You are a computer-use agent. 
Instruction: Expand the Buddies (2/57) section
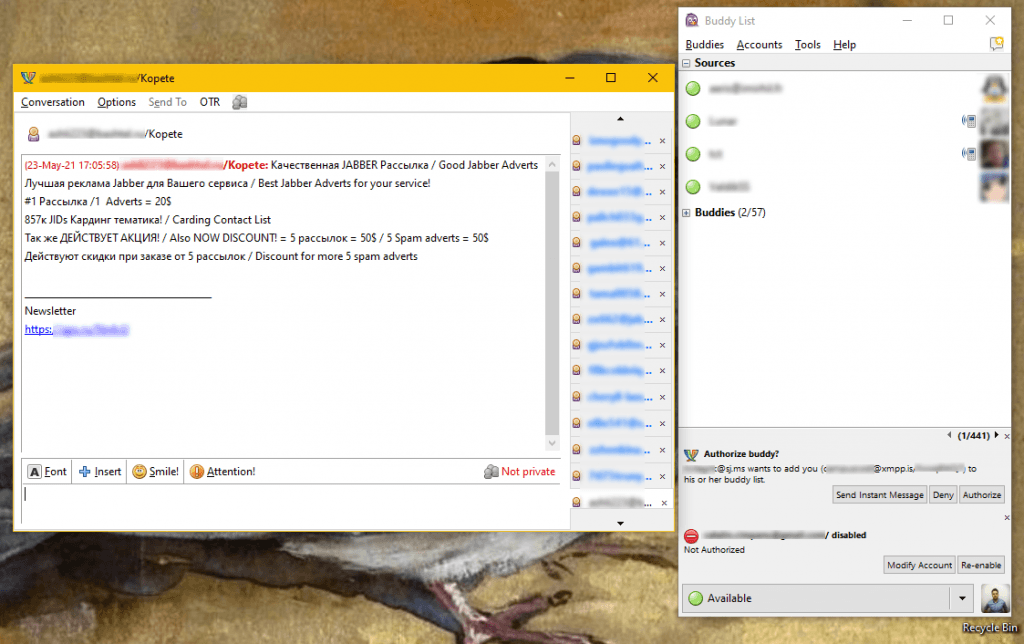click(x=685, y=211)
